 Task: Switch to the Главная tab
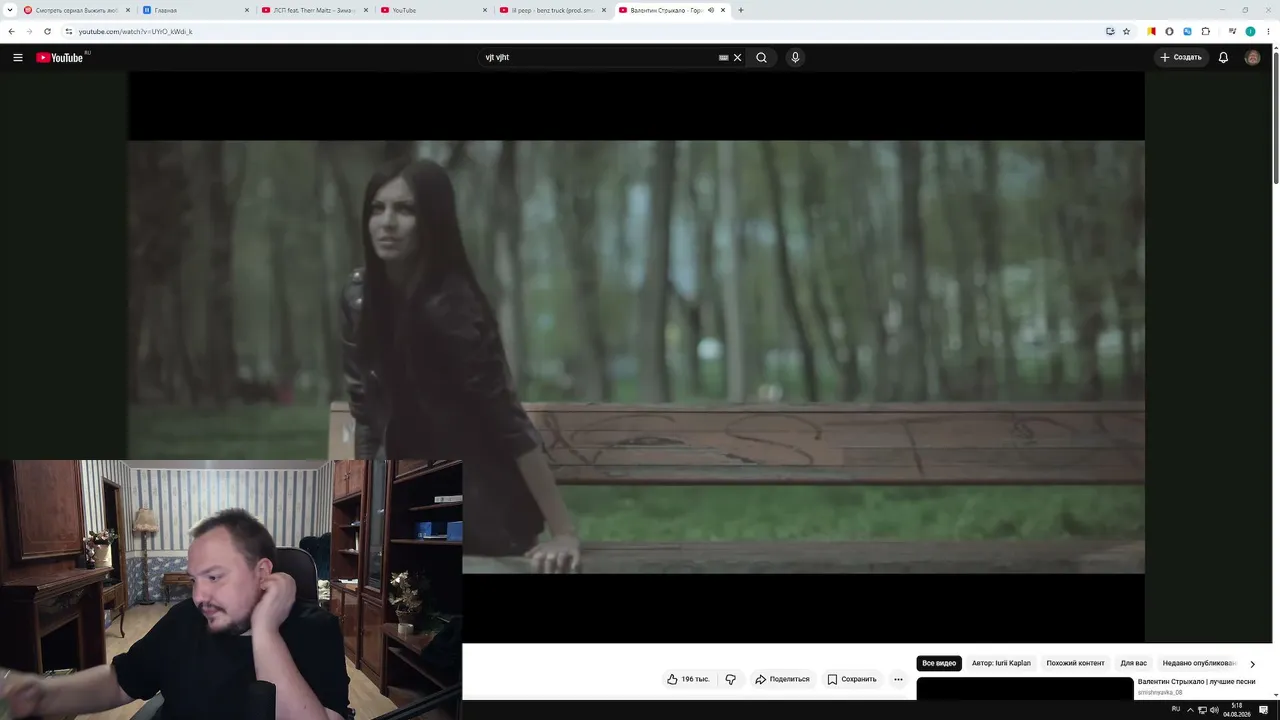point(196,10)
